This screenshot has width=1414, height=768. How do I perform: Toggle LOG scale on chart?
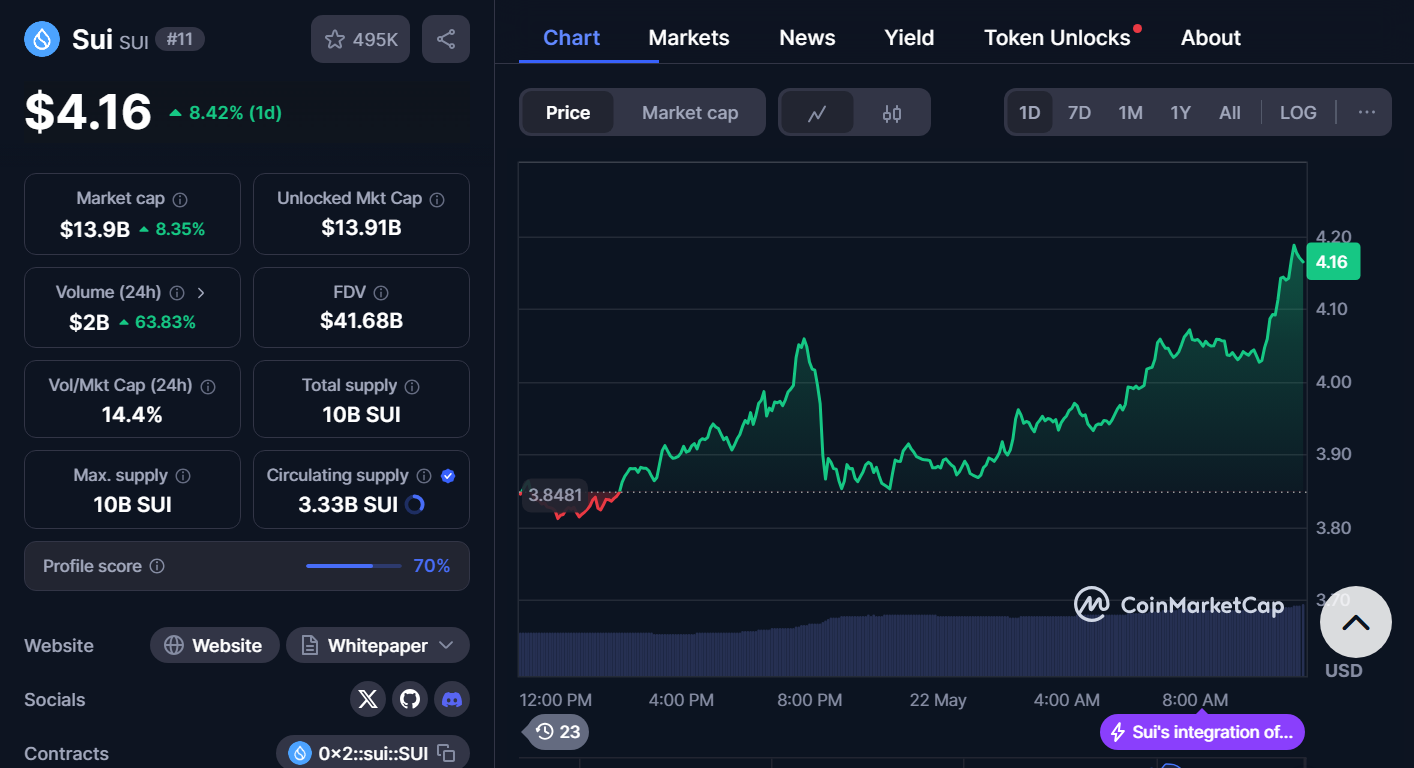(1298, 113)
